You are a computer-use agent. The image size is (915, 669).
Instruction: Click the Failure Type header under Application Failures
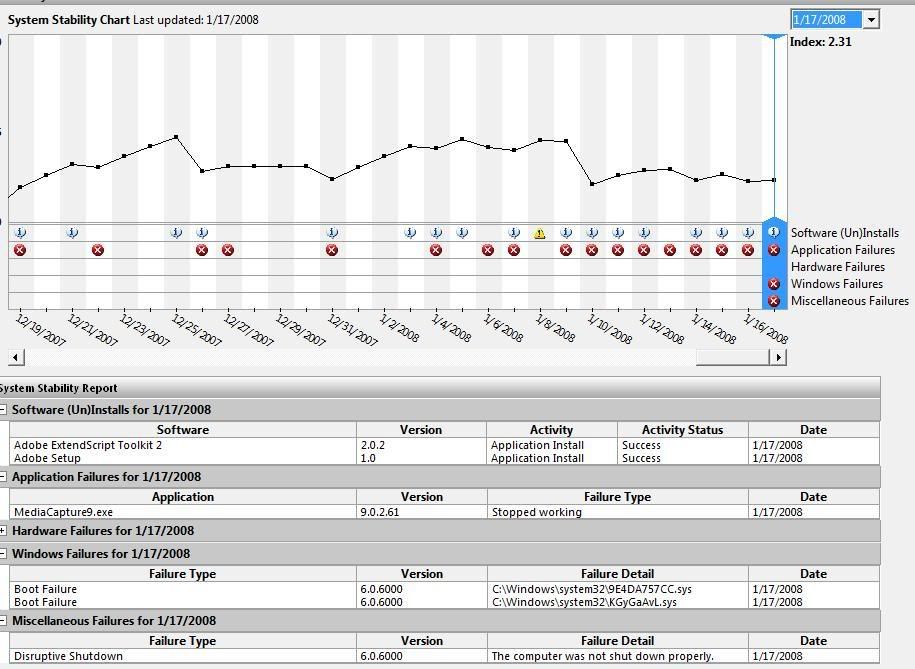click(x=617, y=497)
